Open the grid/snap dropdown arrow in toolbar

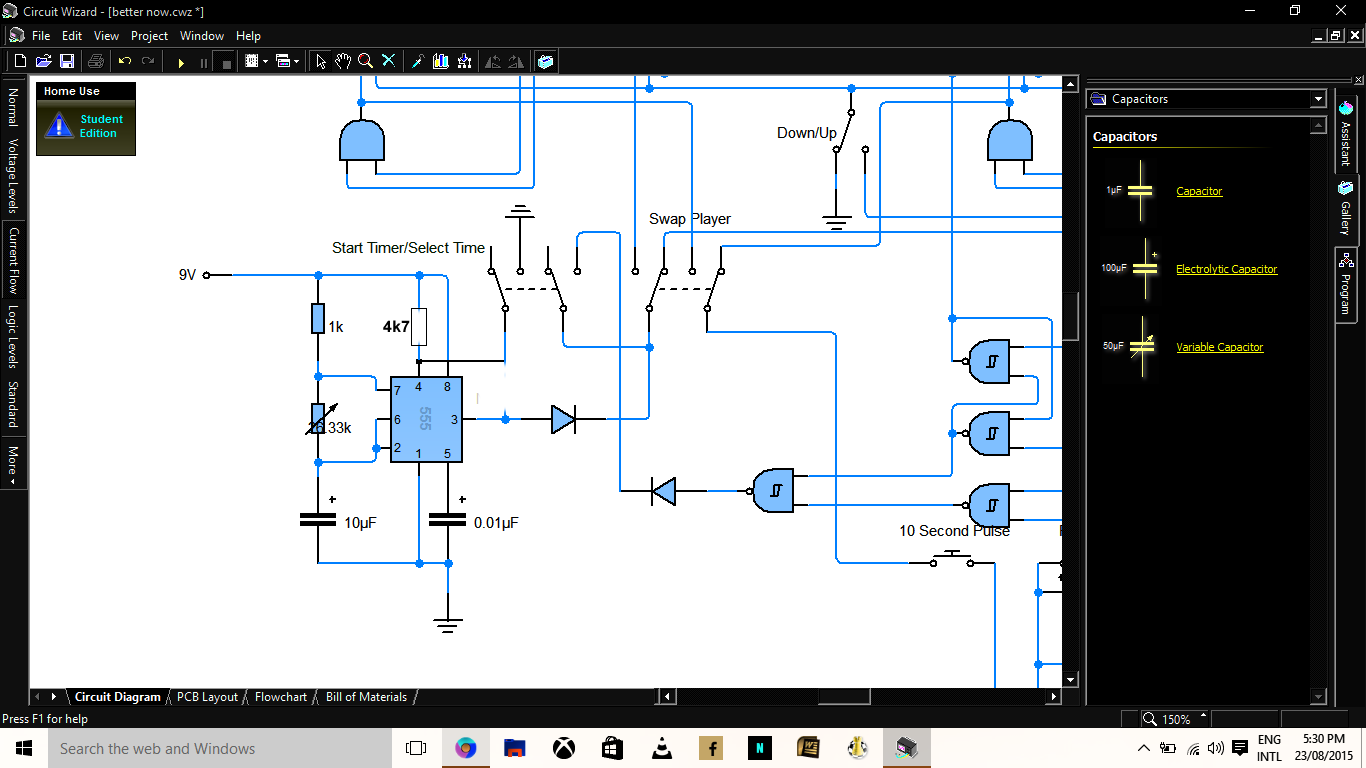click(x=265, y=62)
